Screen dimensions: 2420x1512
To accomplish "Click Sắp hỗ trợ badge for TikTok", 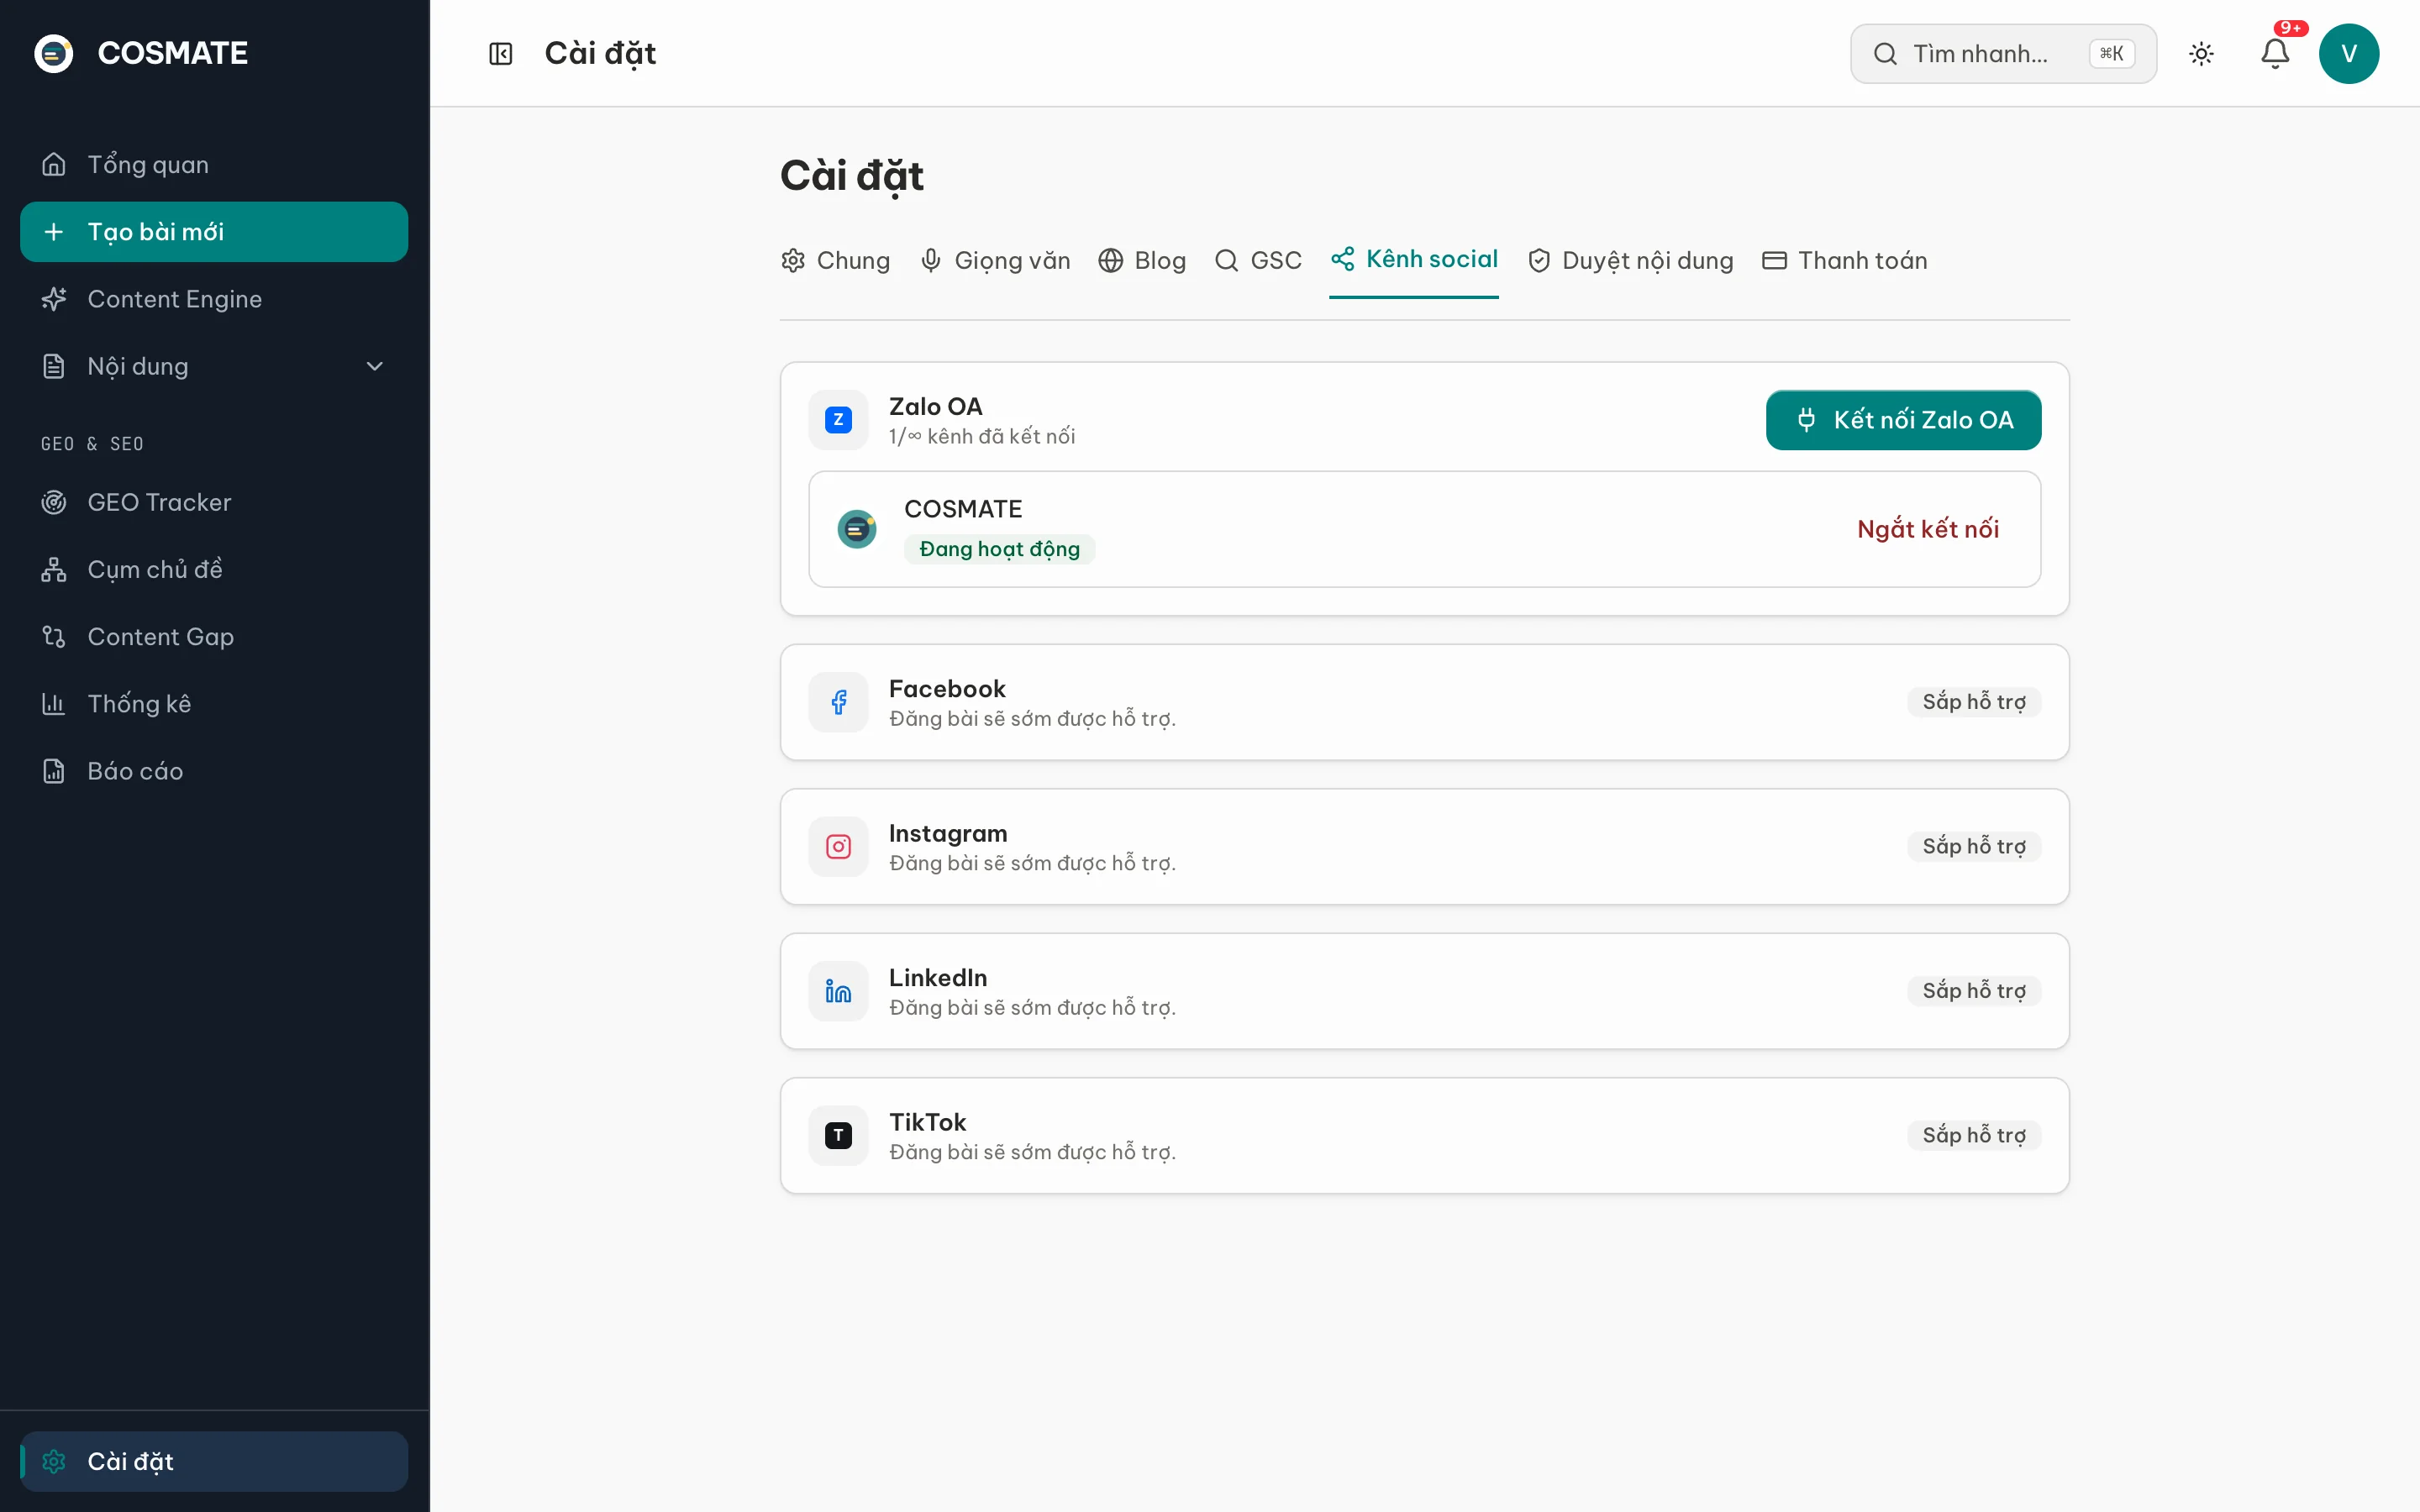I will (1973, 1135).
